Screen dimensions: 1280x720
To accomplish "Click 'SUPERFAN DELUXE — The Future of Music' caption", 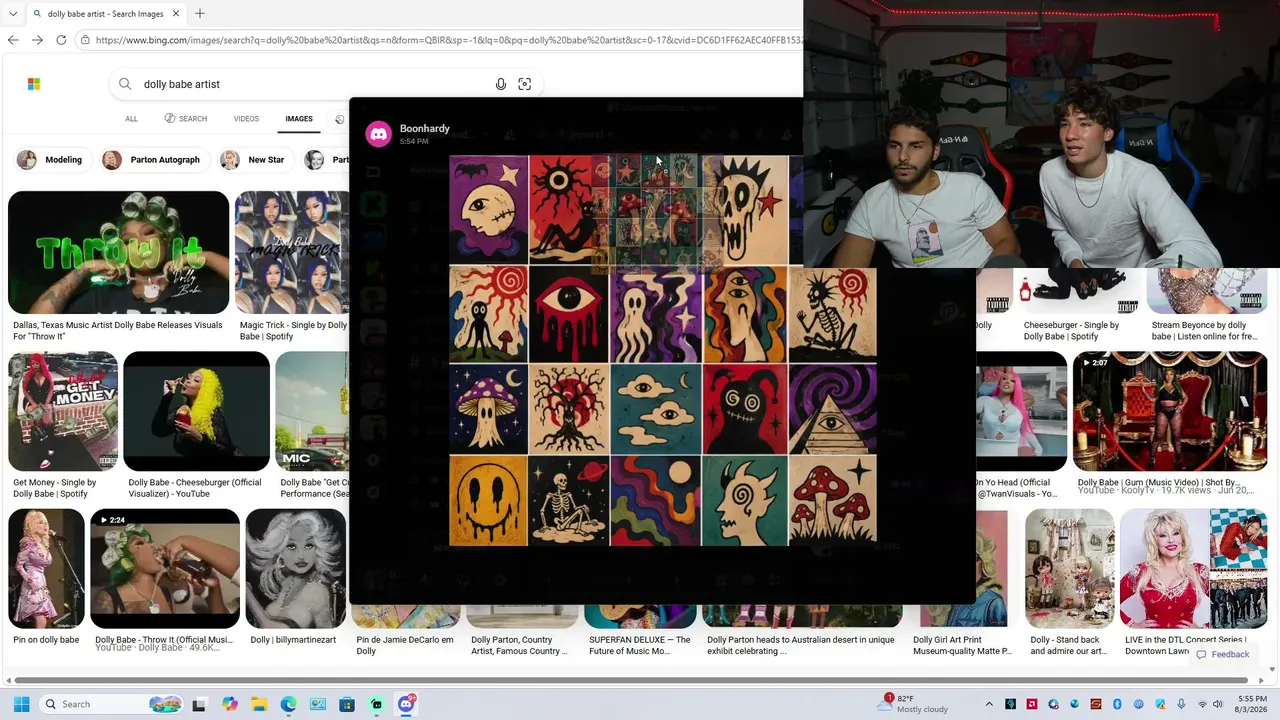I will 640,645.
